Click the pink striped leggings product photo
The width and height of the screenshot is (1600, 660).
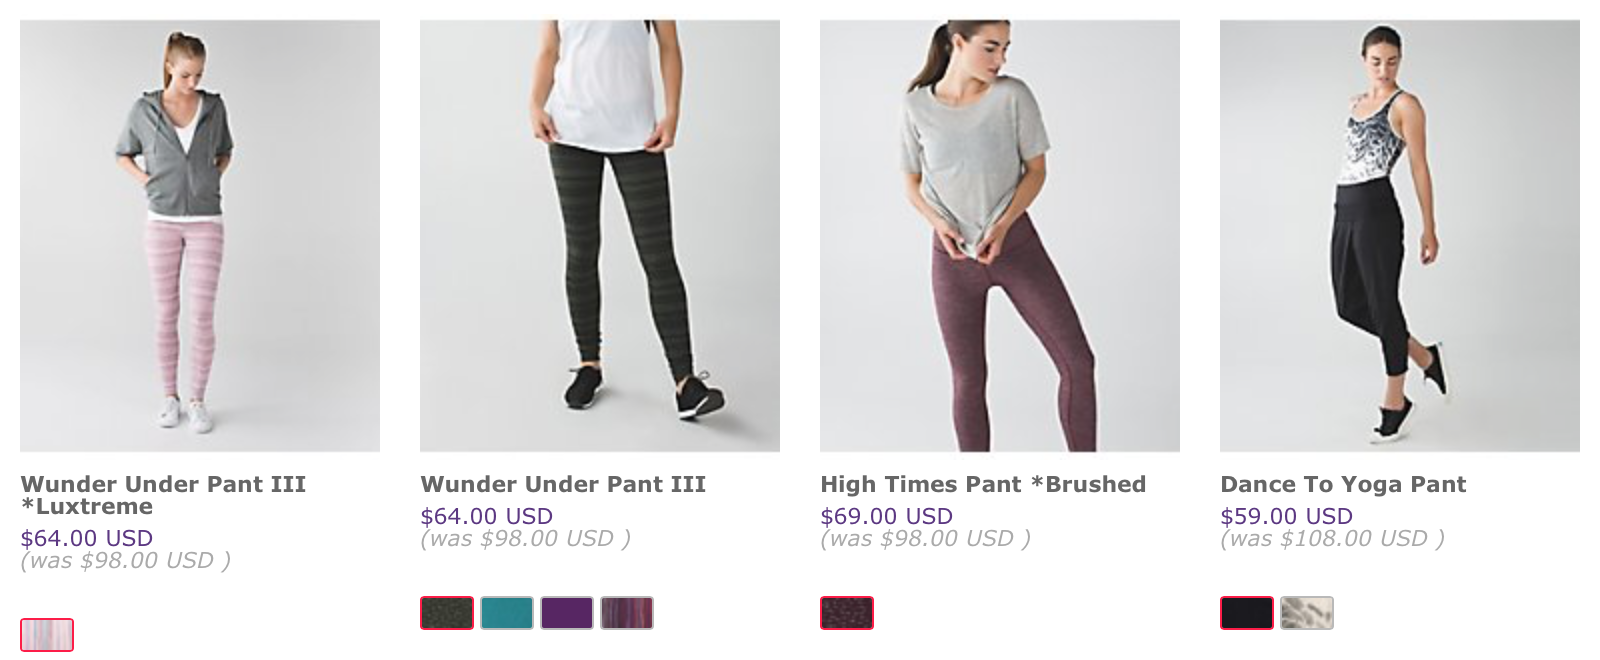[x=200, y=236]
